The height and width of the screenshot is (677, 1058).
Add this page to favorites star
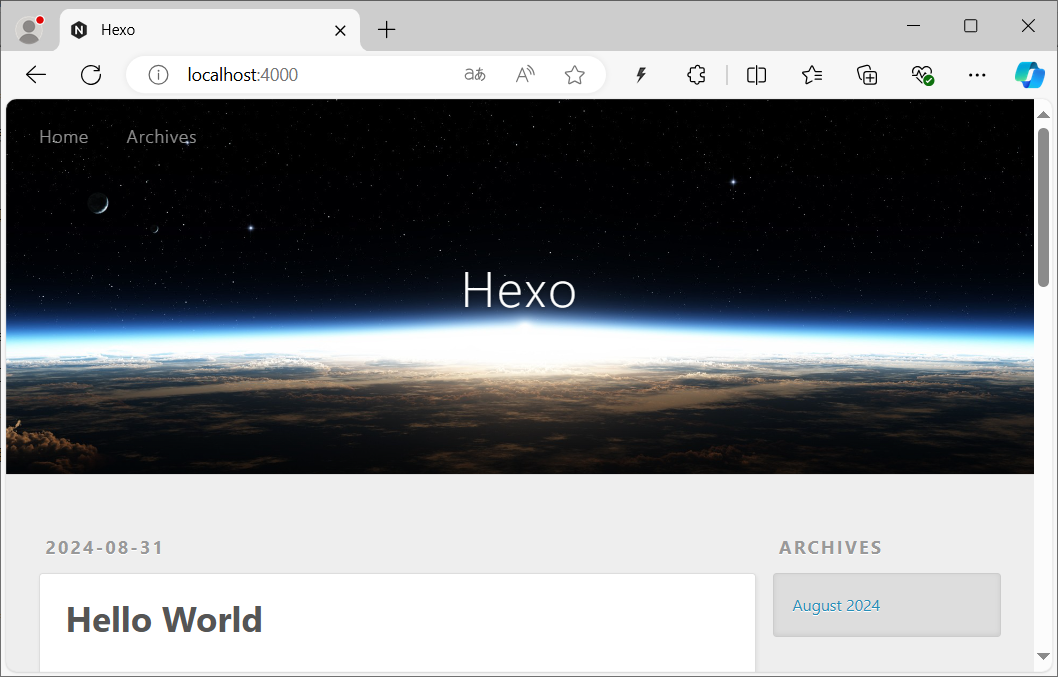point(574,75)
